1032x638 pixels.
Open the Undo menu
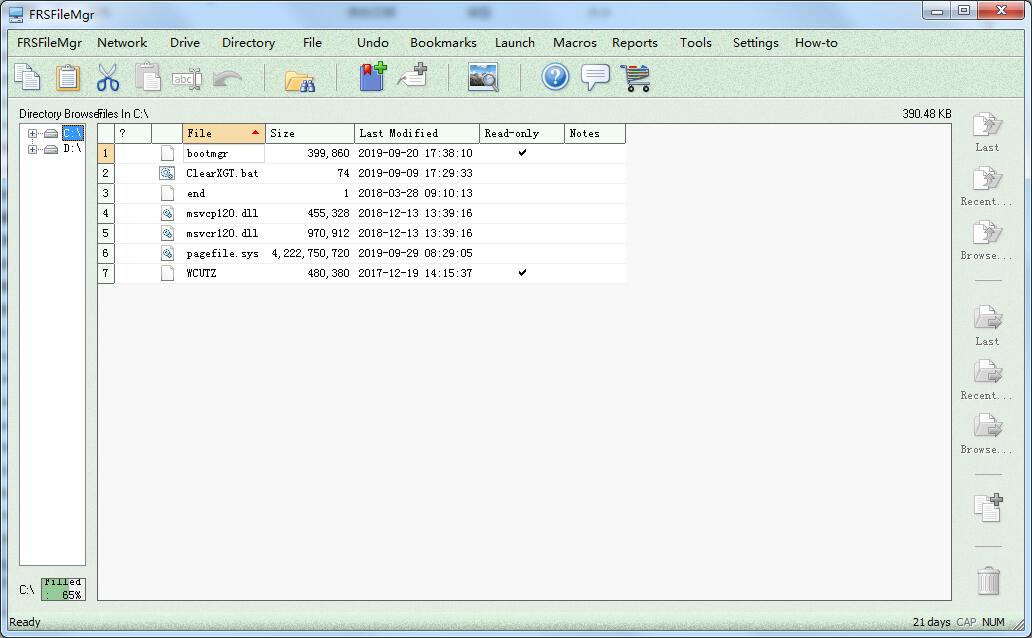pyautogui.click(x=373, y=43)
